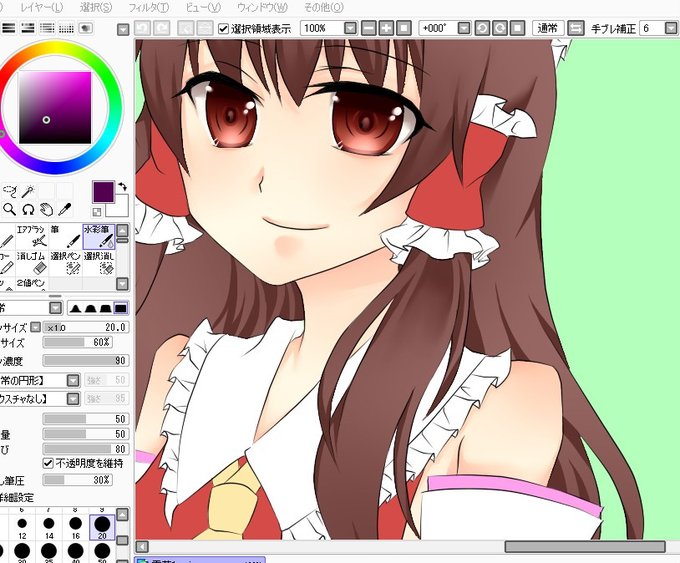
Task: Pick brush size preset 20
Action: tap(102, 527)
